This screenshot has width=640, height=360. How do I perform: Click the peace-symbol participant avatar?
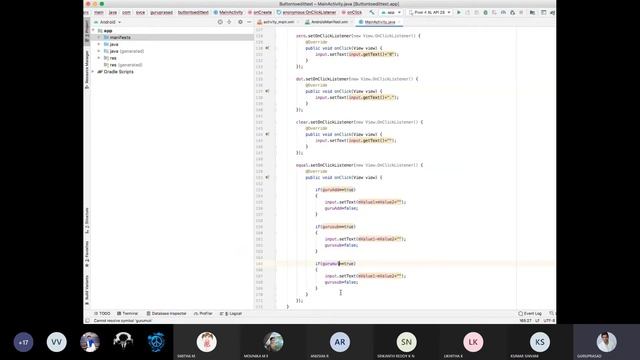pos(156,342)
